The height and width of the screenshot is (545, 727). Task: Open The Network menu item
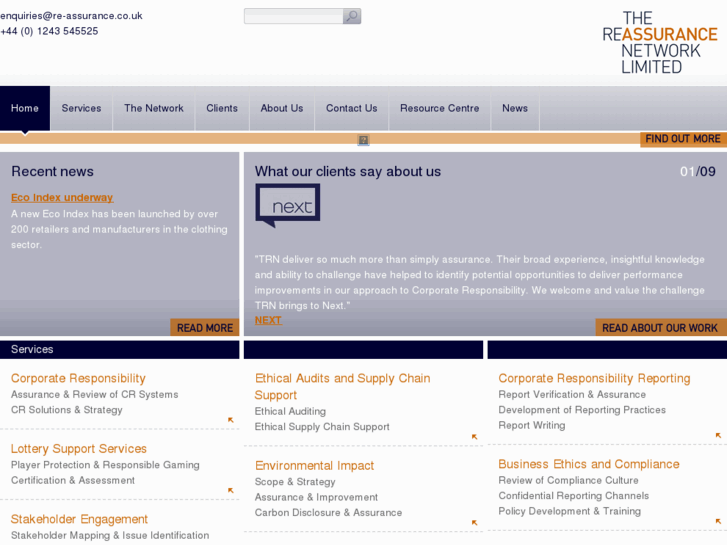pyautogui.click(x=154, y=108)
